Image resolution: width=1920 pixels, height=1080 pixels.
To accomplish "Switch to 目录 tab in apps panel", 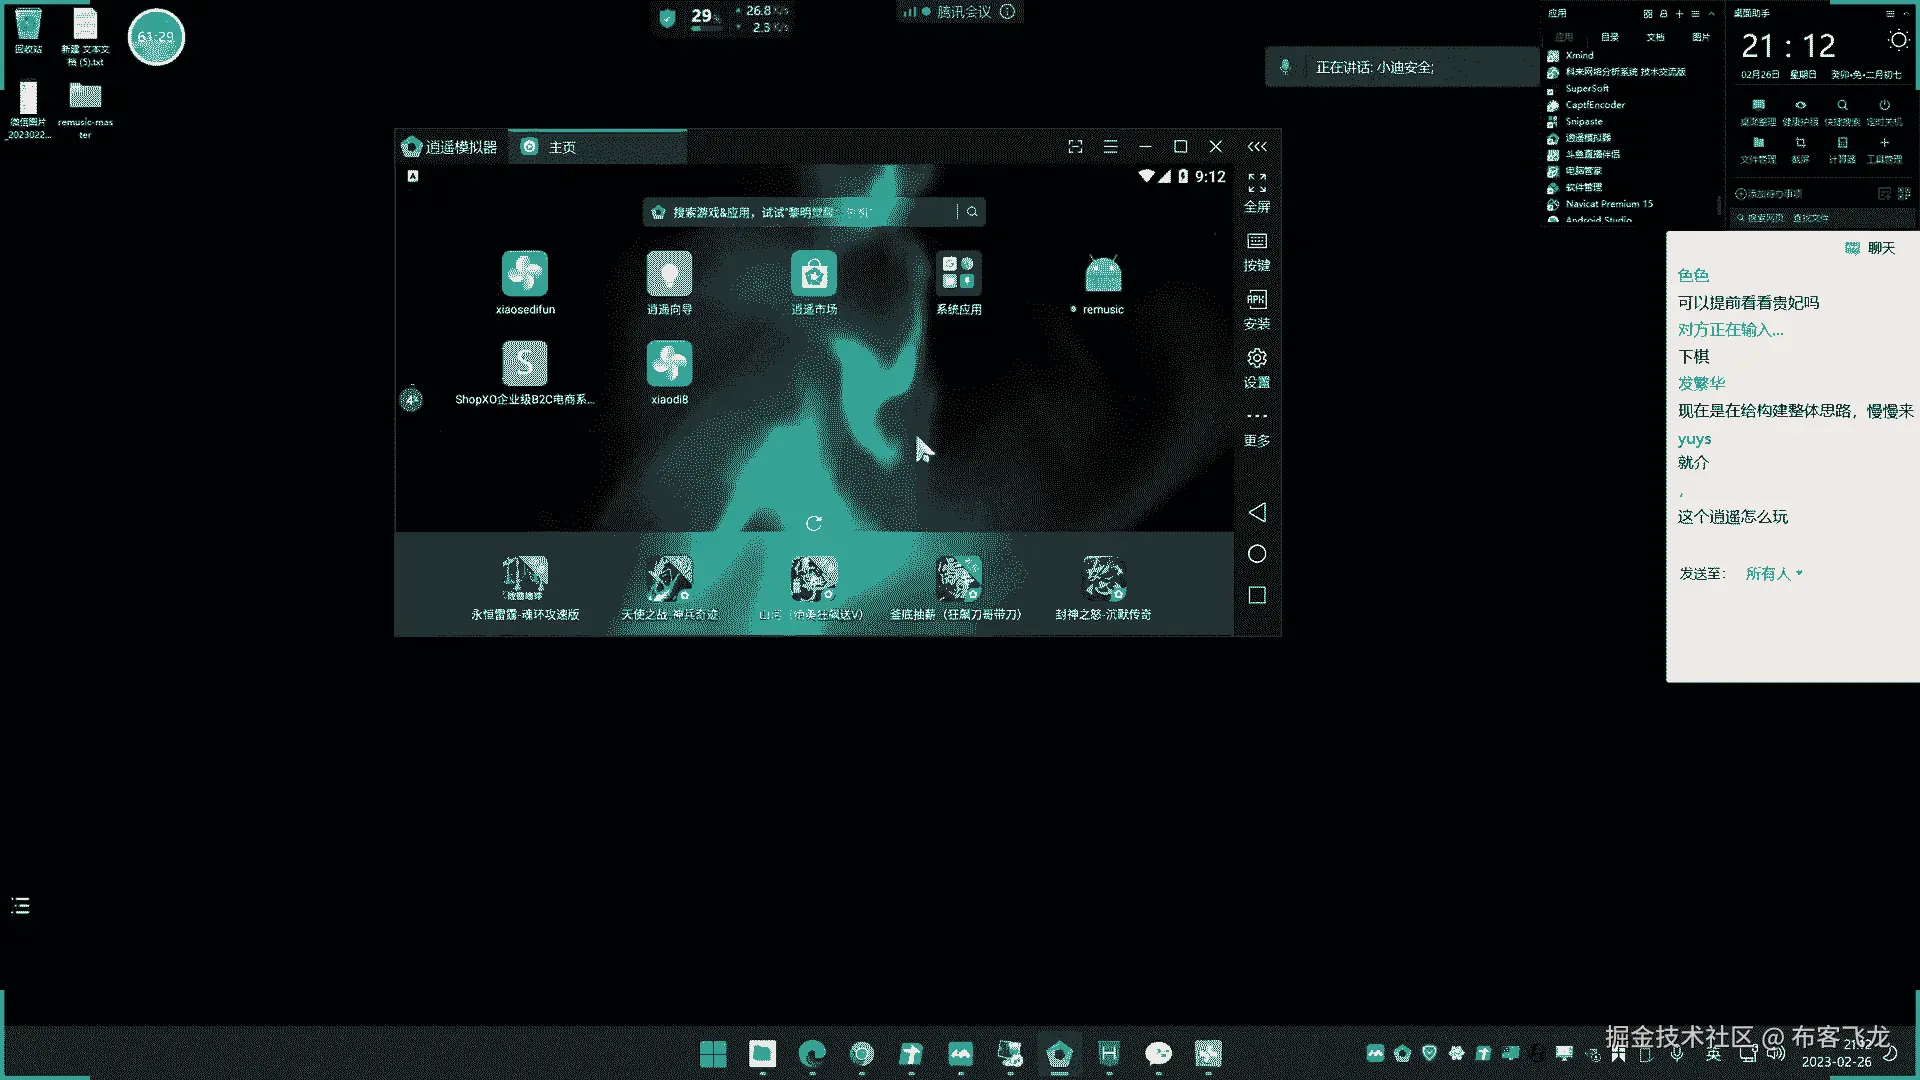I will (x=1609, y=37).
